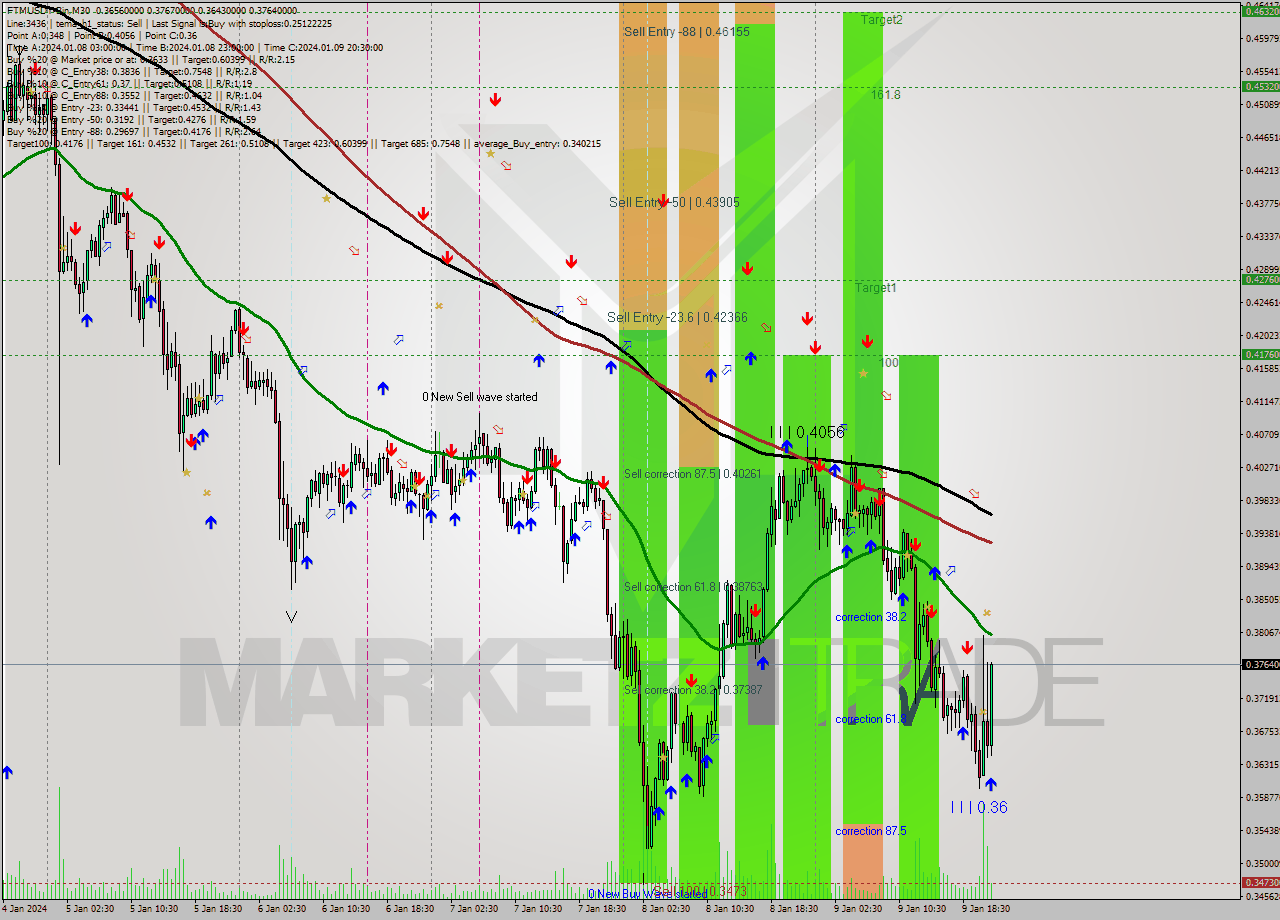The image size is (1280, 920).
Task: Select the 'Sell correction 87.5 | 0.40261' label
Action: (692, 474)
